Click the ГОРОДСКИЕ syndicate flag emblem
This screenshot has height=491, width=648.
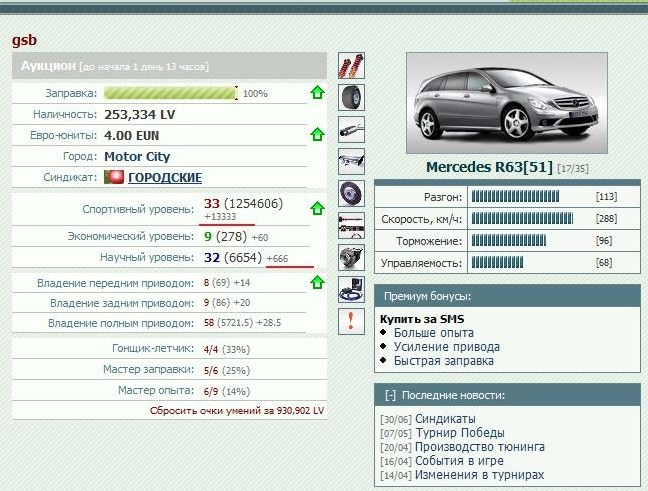point(114,177)
